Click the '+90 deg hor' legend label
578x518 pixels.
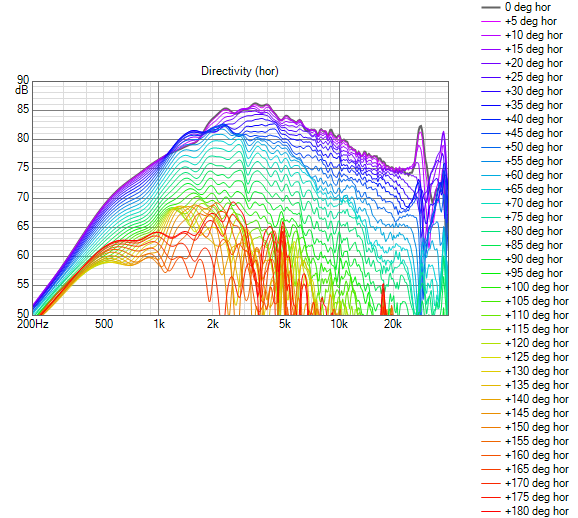tap(533, 259)
